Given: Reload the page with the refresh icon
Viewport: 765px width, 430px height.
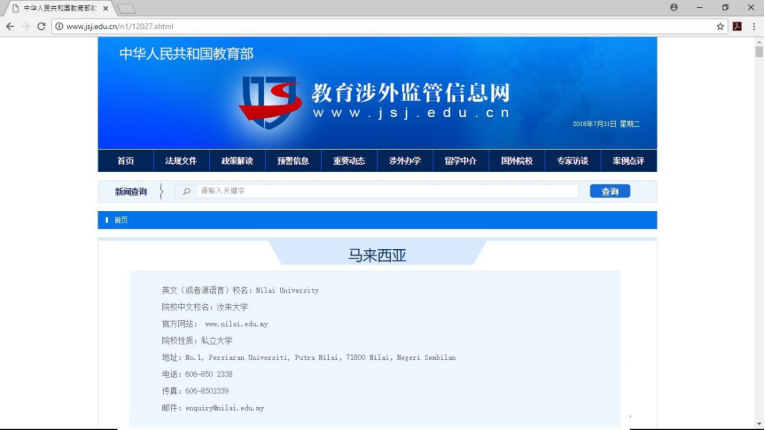Looking at the screenshot, I should click(x=41, y=26).
